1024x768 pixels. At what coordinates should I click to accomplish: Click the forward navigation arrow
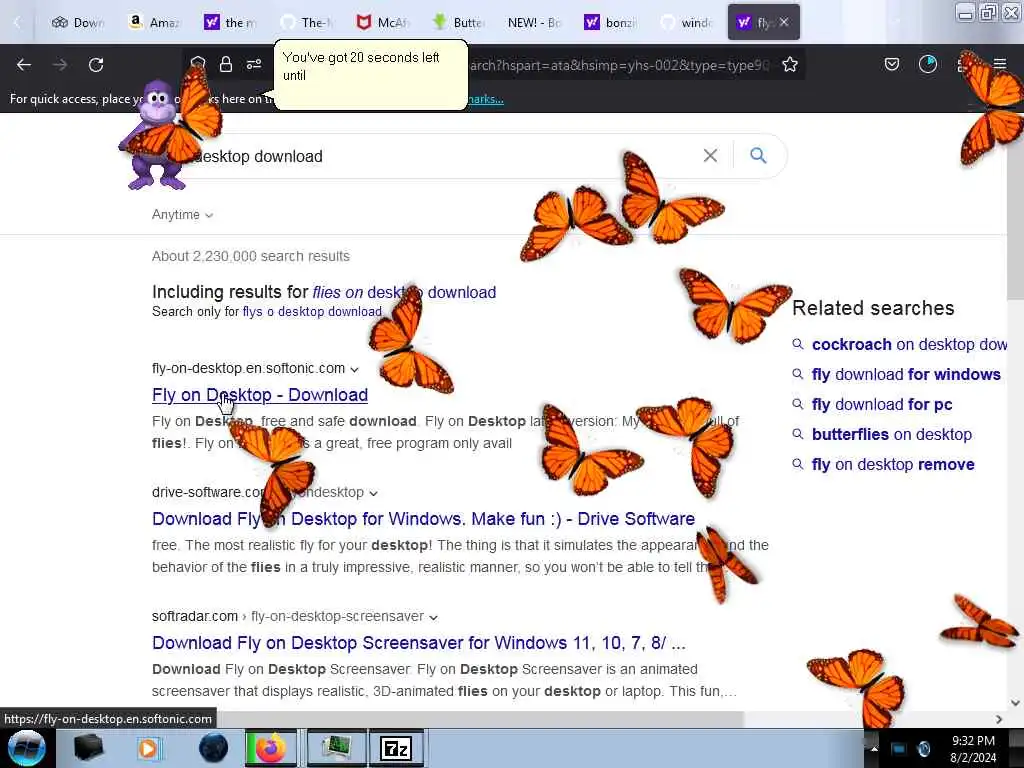(60, 65)
